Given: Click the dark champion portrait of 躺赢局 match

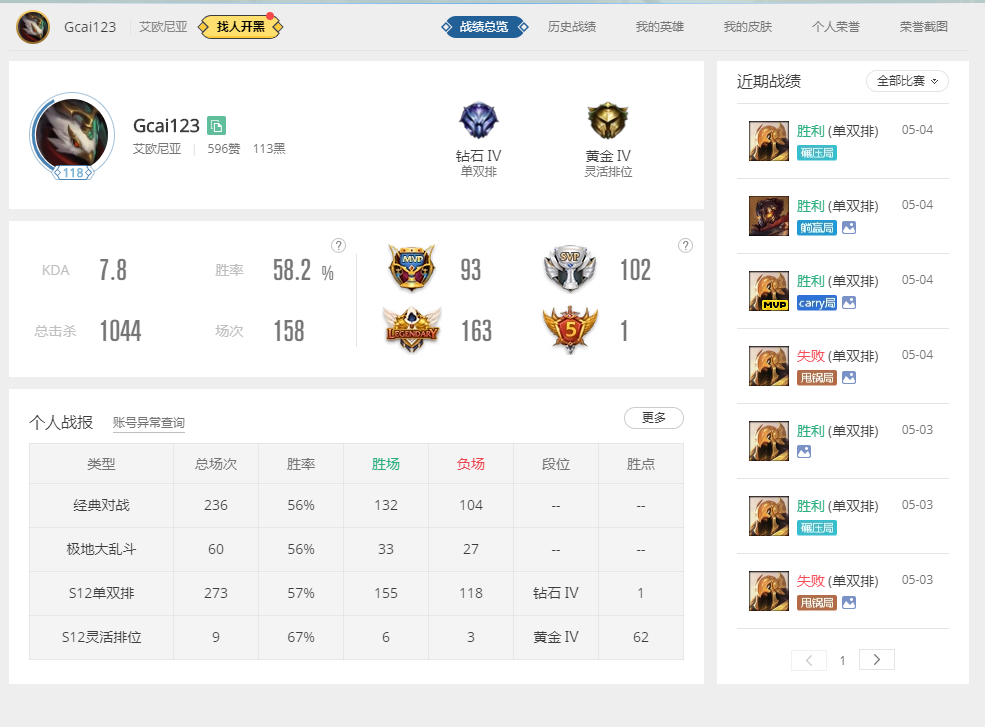Looking at the screenshot, I should coord(768,216).
